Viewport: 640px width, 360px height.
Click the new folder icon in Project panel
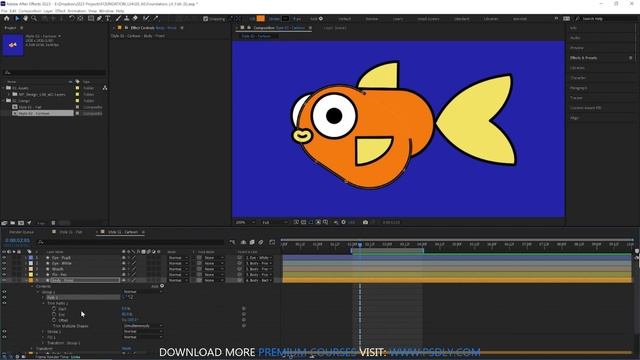click(13, 223)
